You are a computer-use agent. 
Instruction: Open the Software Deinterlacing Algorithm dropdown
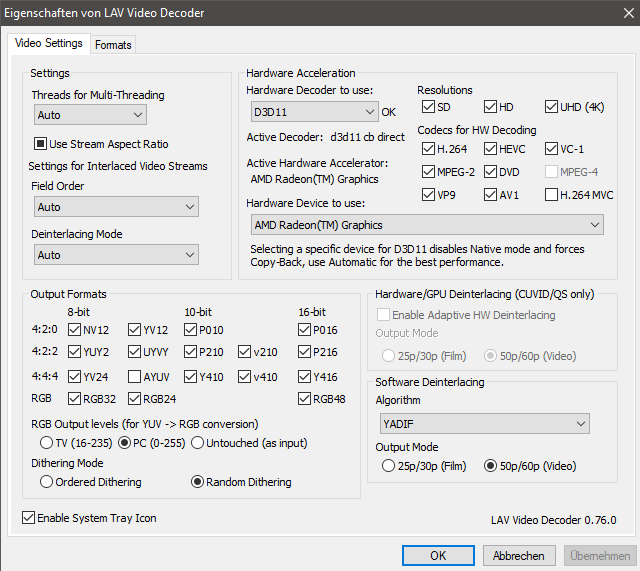click(x=482, y=424)
